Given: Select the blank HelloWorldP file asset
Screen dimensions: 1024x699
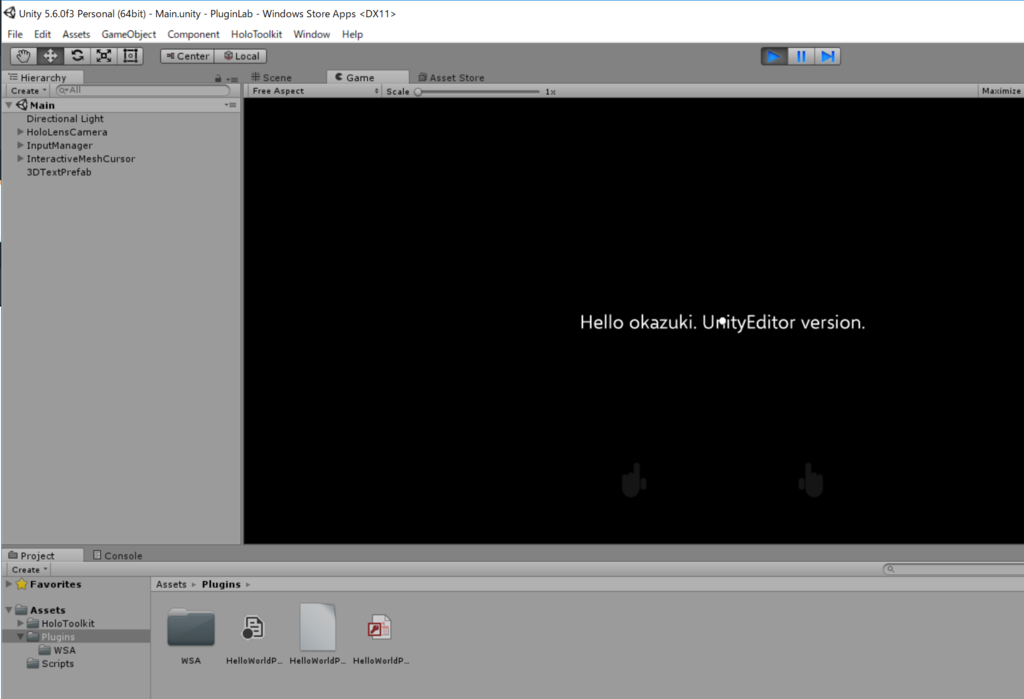Looking at the screenshot, I should click(x=317, y=627).
